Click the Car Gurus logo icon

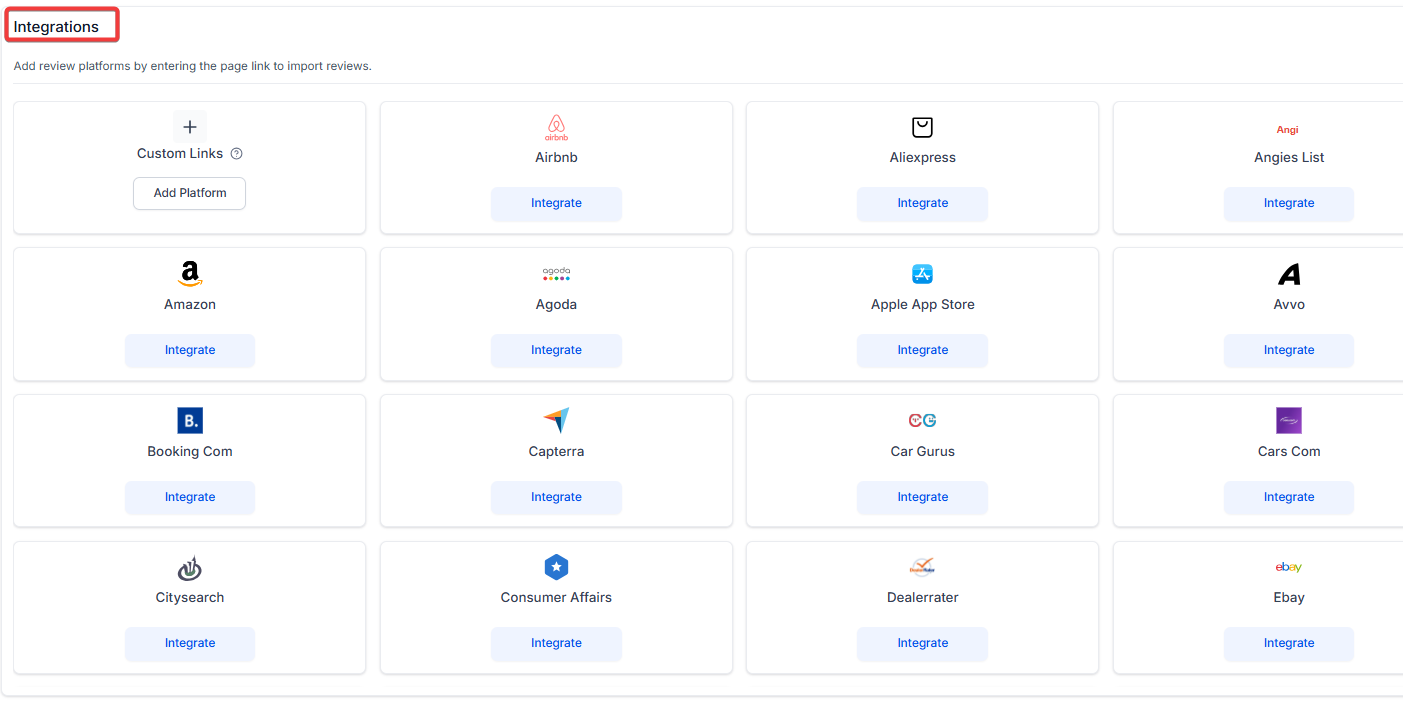tap(922, 420)
